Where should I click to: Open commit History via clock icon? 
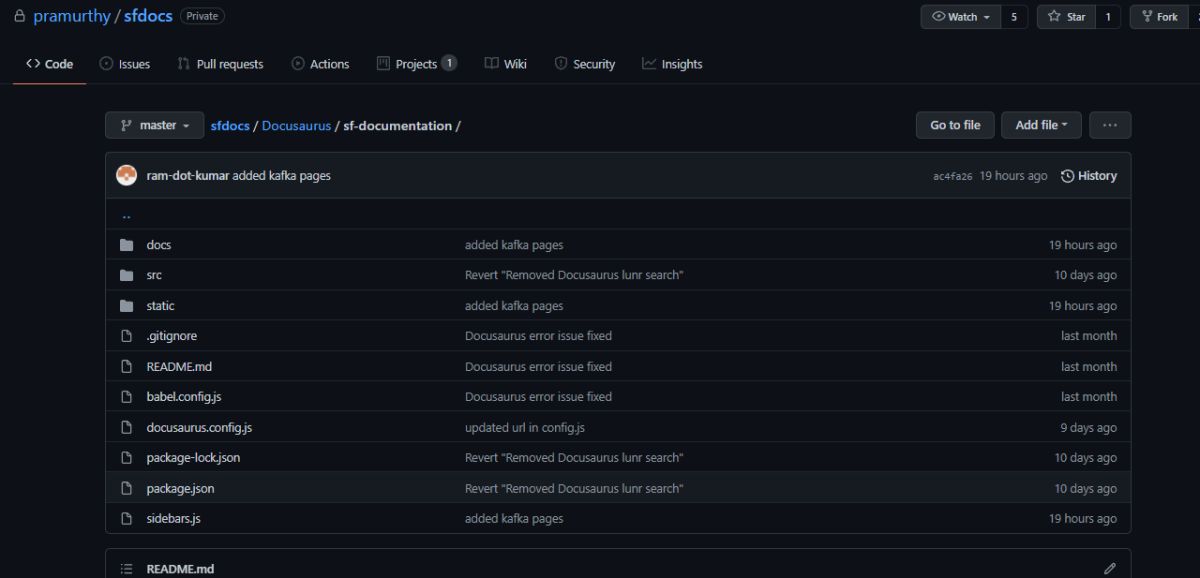[x=1068, y=176]
